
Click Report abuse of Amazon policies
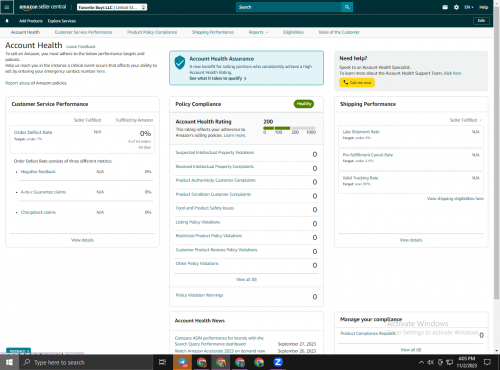point(17,83)
